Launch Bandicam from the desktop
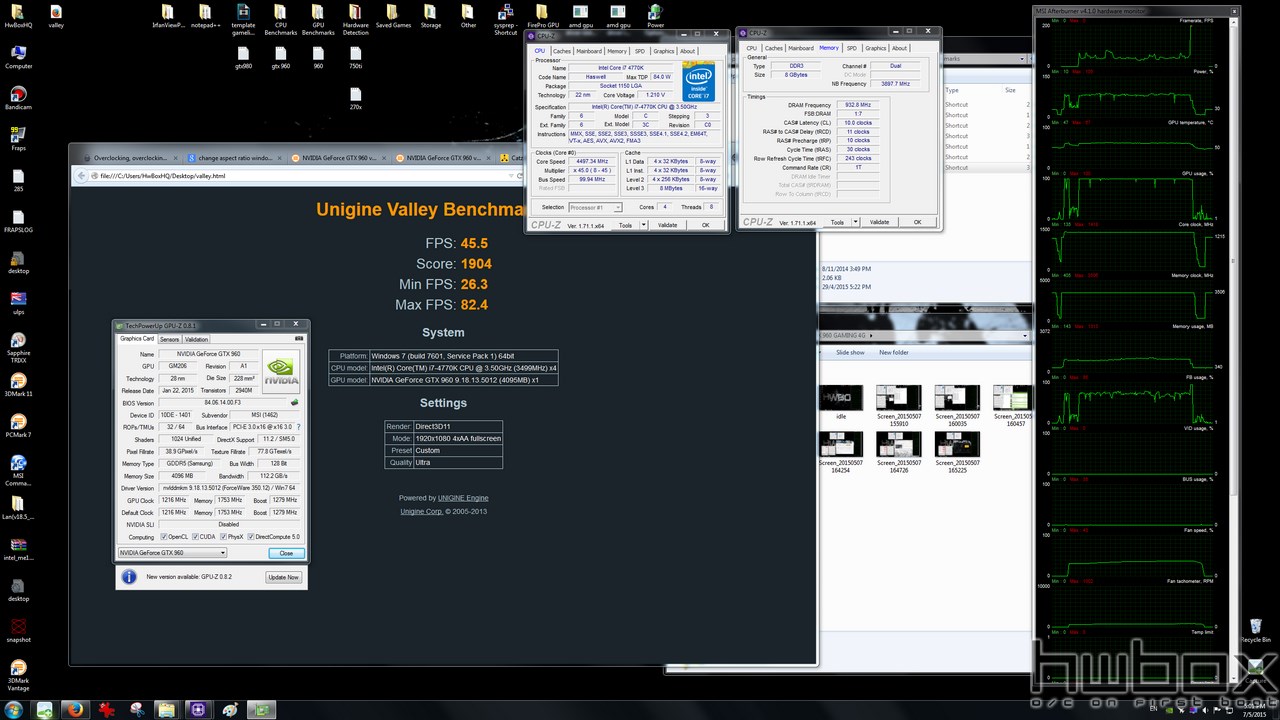 [18, 98]
